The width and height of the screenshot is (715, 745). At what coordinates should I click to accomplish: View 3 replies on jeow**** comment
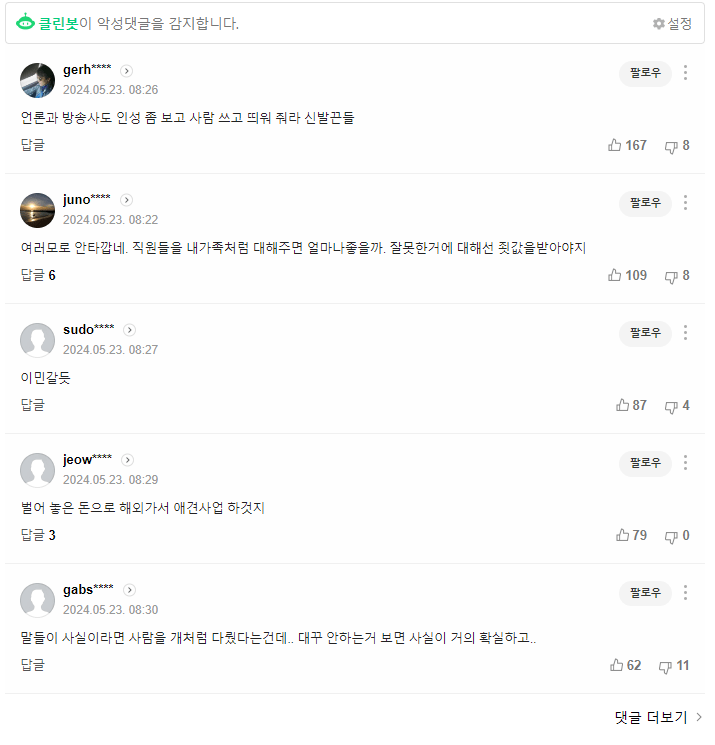click(38, 536)
